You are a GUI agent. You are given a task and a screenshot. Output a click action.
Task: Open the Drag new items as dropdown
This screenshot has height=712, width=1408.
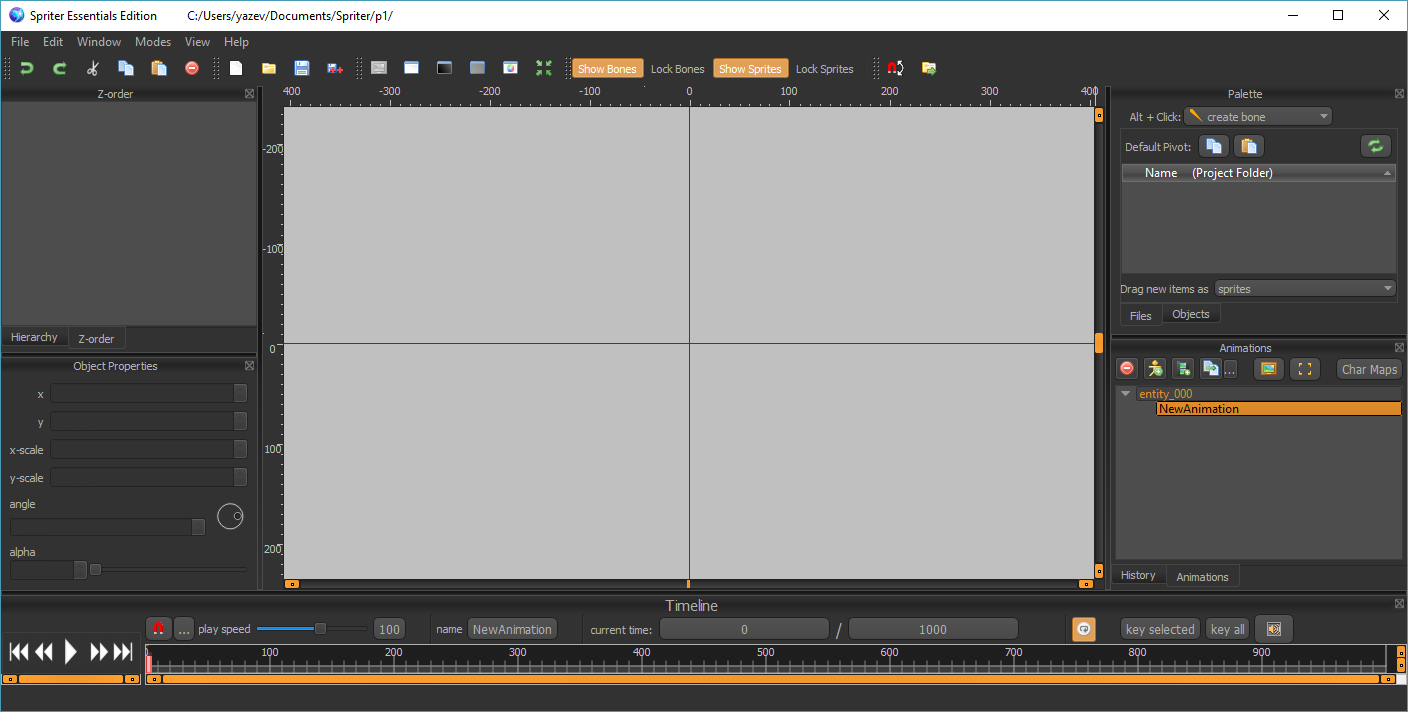(x=1304, y=289)
